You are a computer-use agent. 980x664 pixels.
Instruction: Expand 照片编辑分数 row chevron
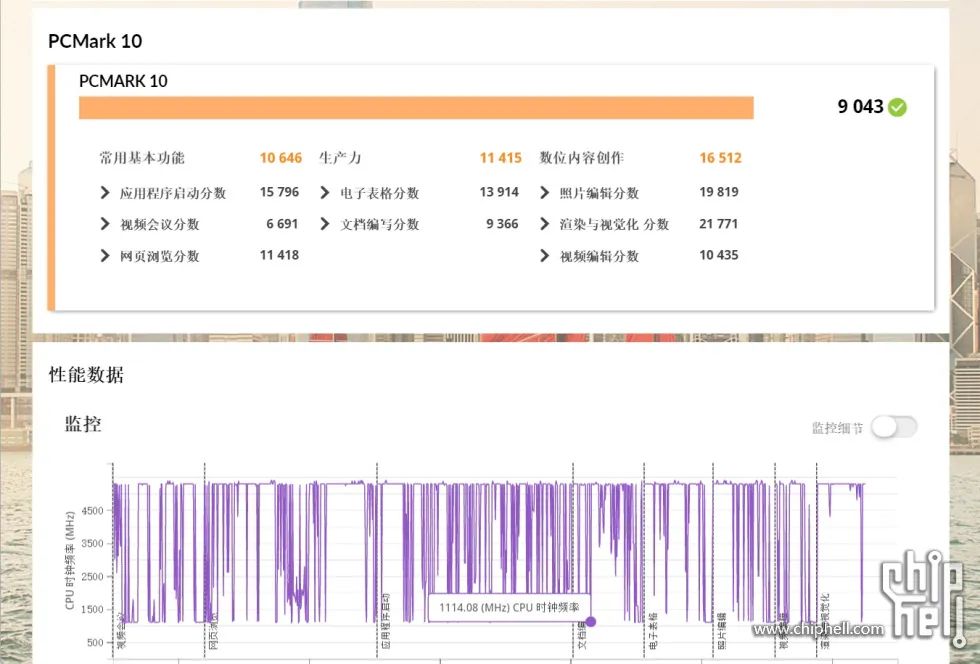[544, 193]
